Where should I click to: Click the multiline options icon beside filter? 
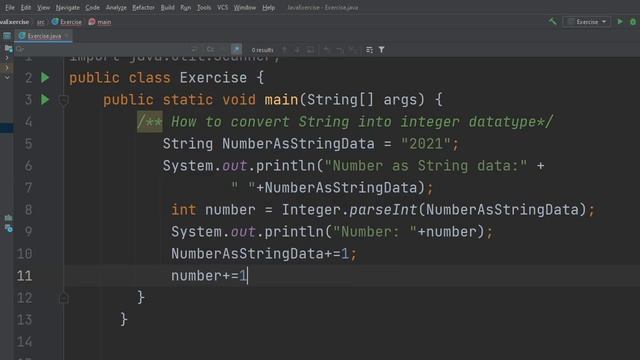tap(369, 50)
